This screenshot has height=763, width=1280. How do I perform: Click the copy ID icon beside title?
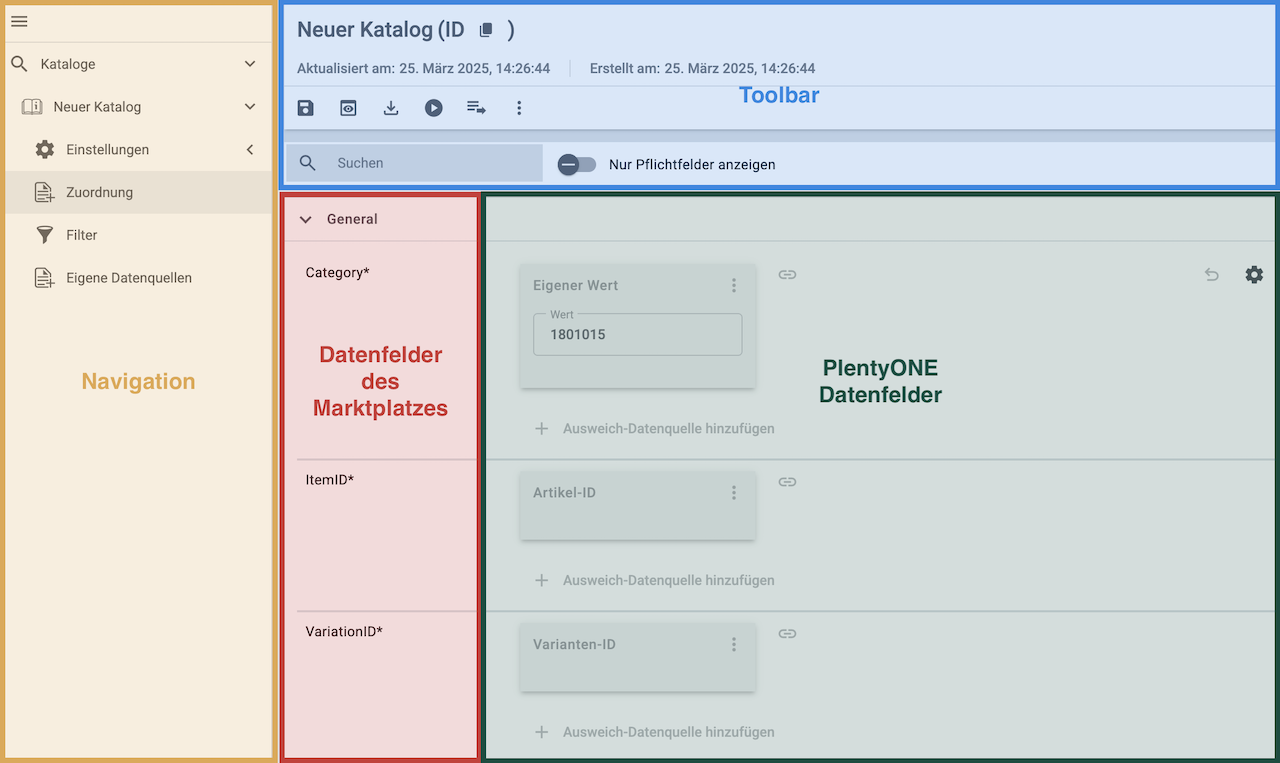(486, 30)
